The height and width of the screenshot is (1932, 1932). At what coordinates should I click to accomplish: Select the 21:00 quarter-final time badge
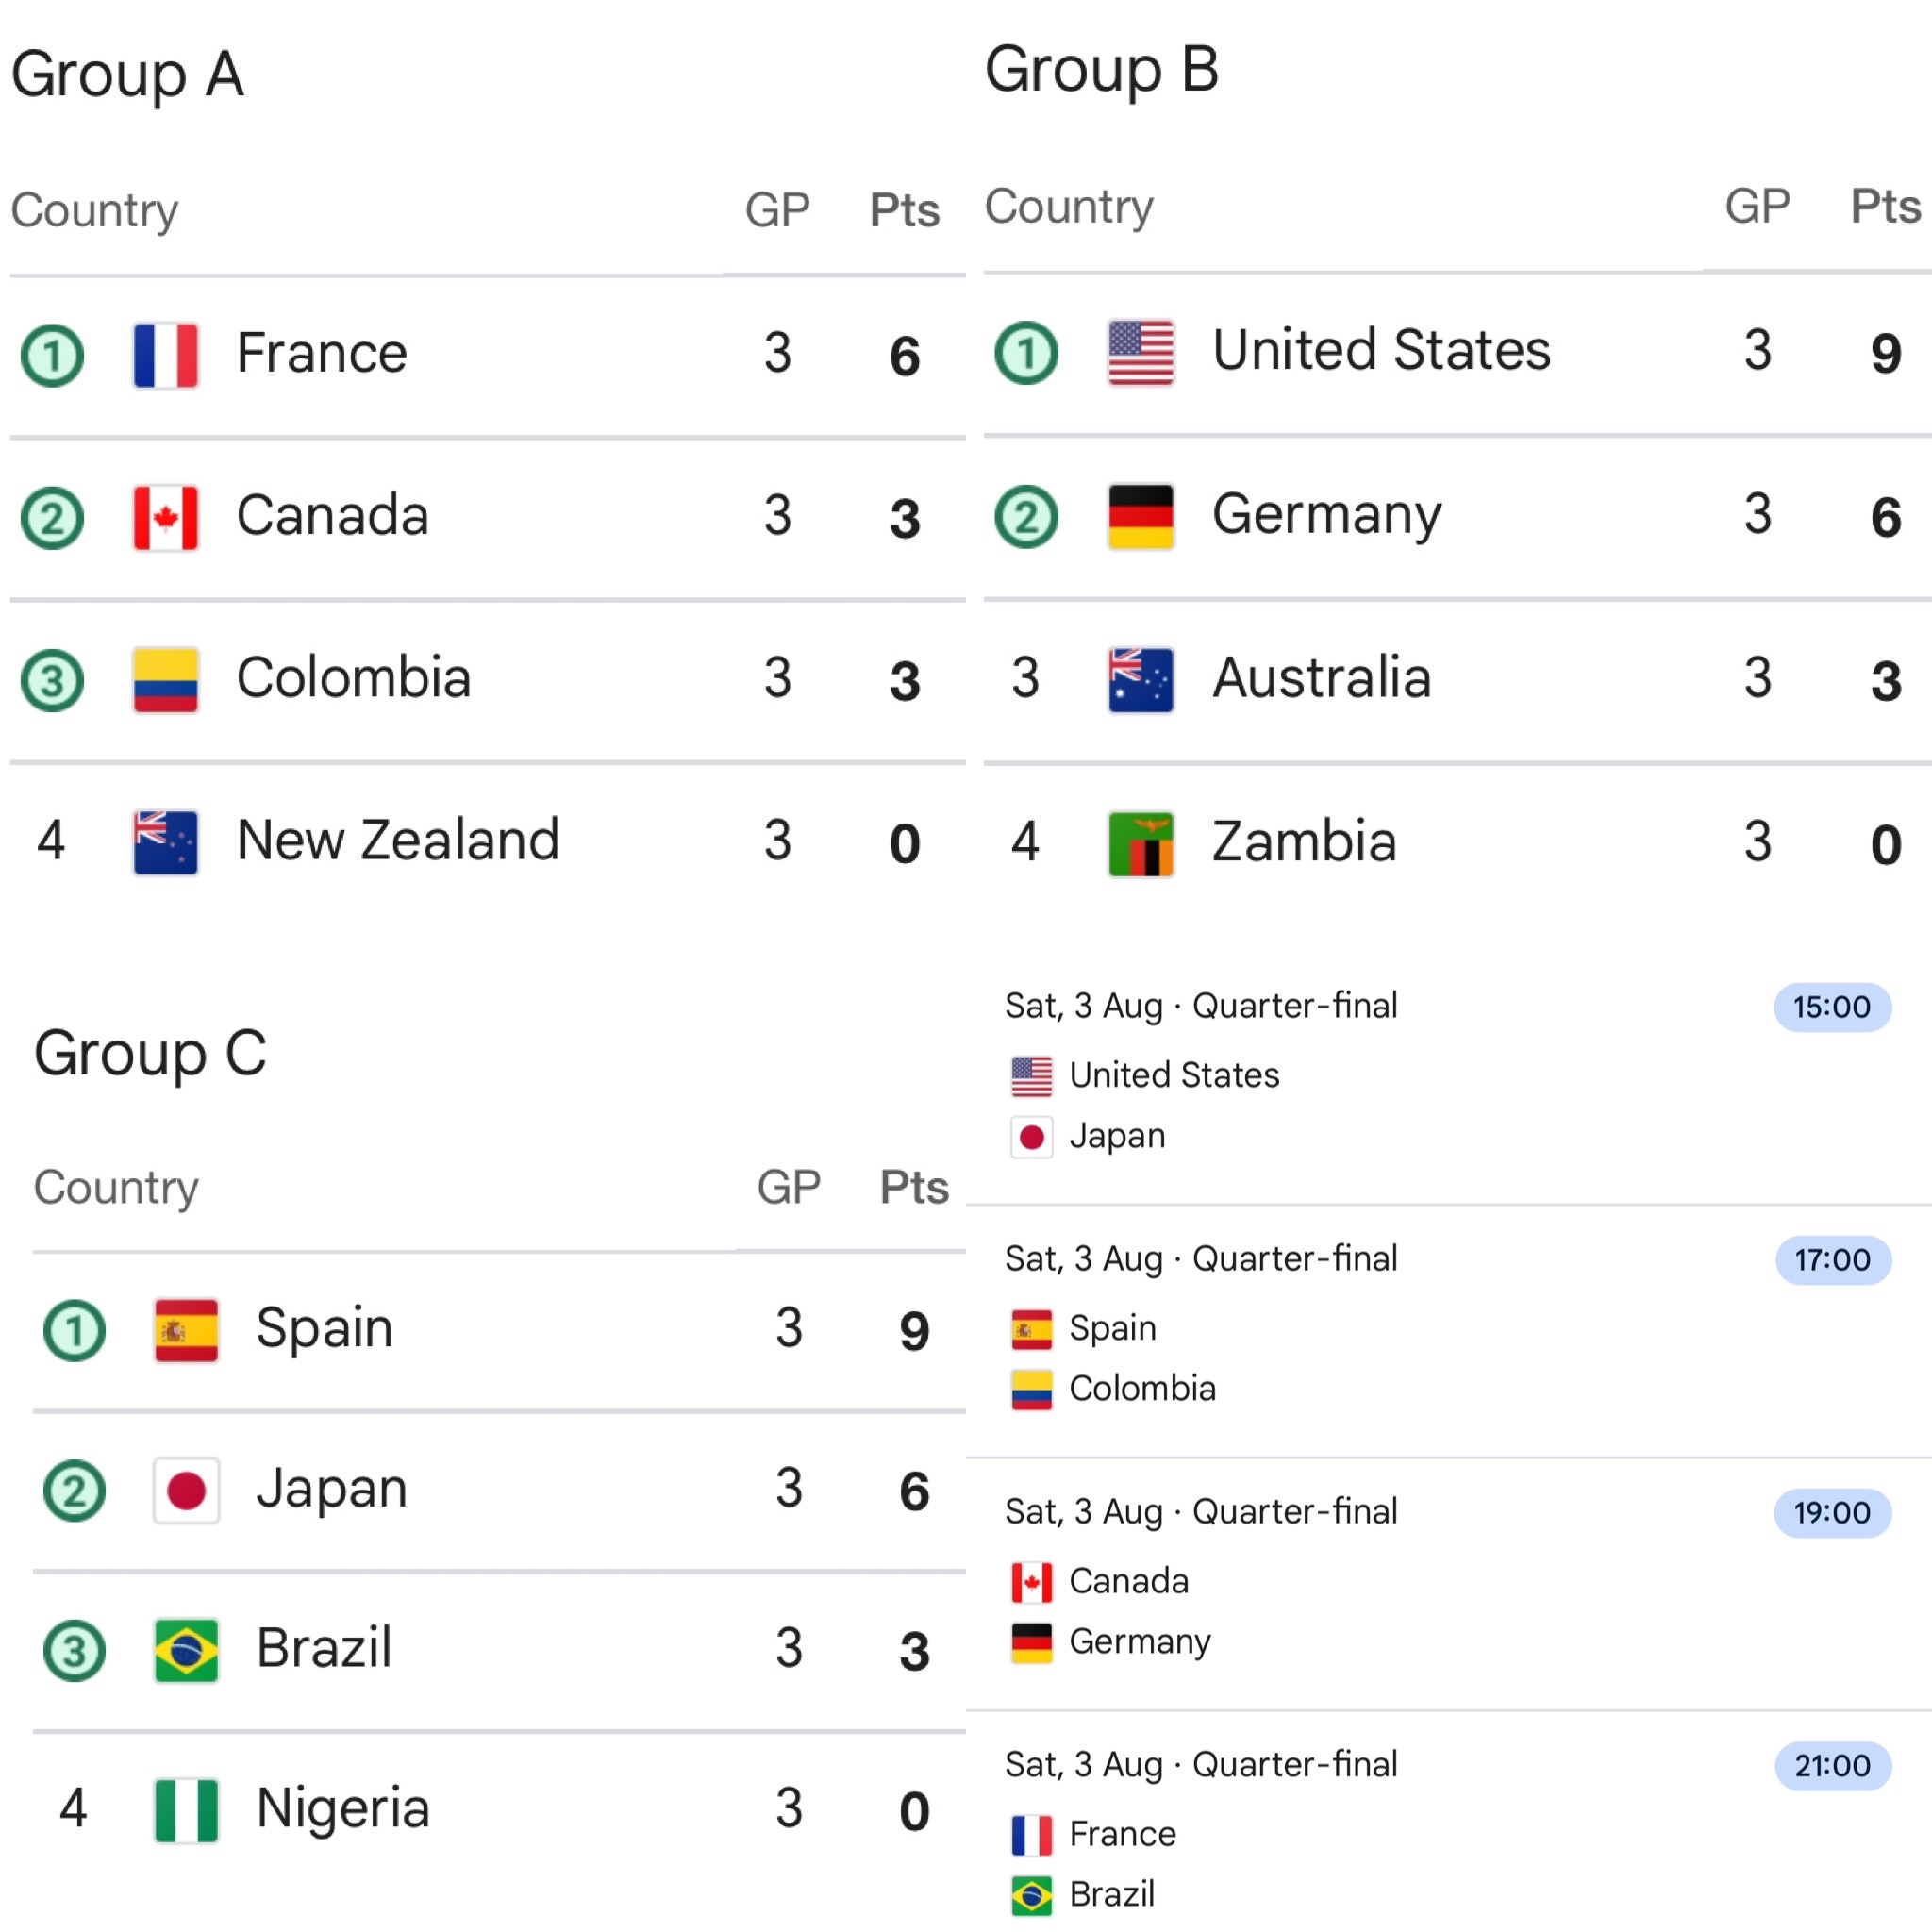[1832, 1766]
